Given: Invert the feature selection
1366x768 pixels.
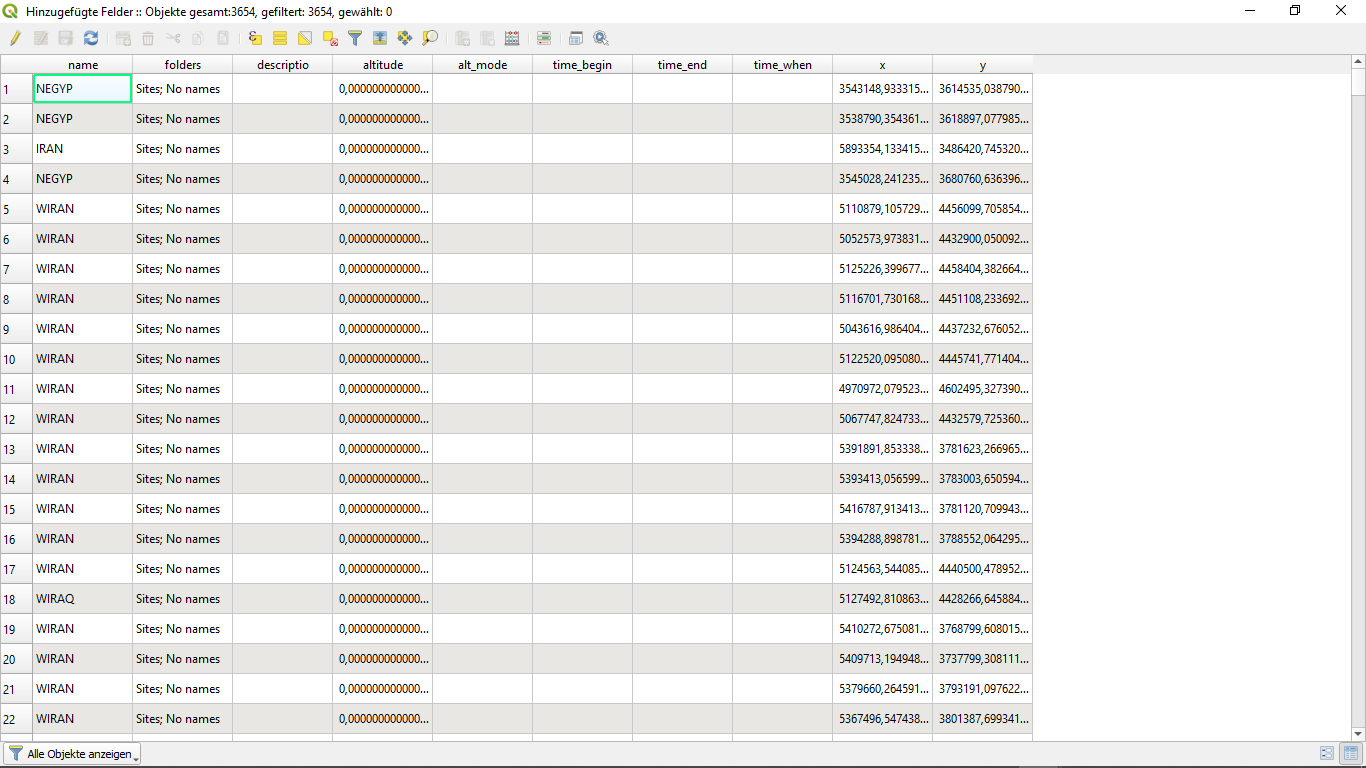Looking at the screenshot, I should [305, 38].
